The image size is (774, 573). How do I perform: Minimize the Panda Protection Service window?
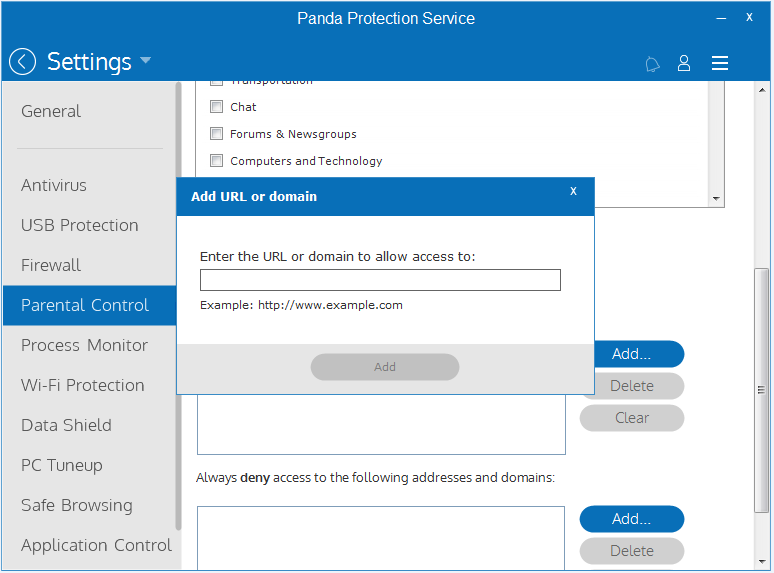721,18
